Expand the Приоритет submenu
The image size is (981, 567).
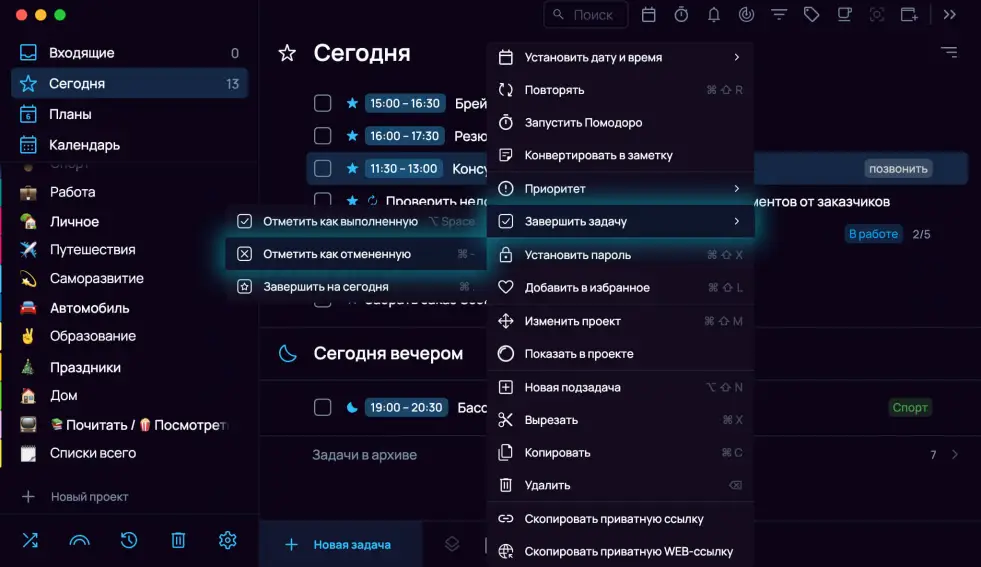point(620,189)
